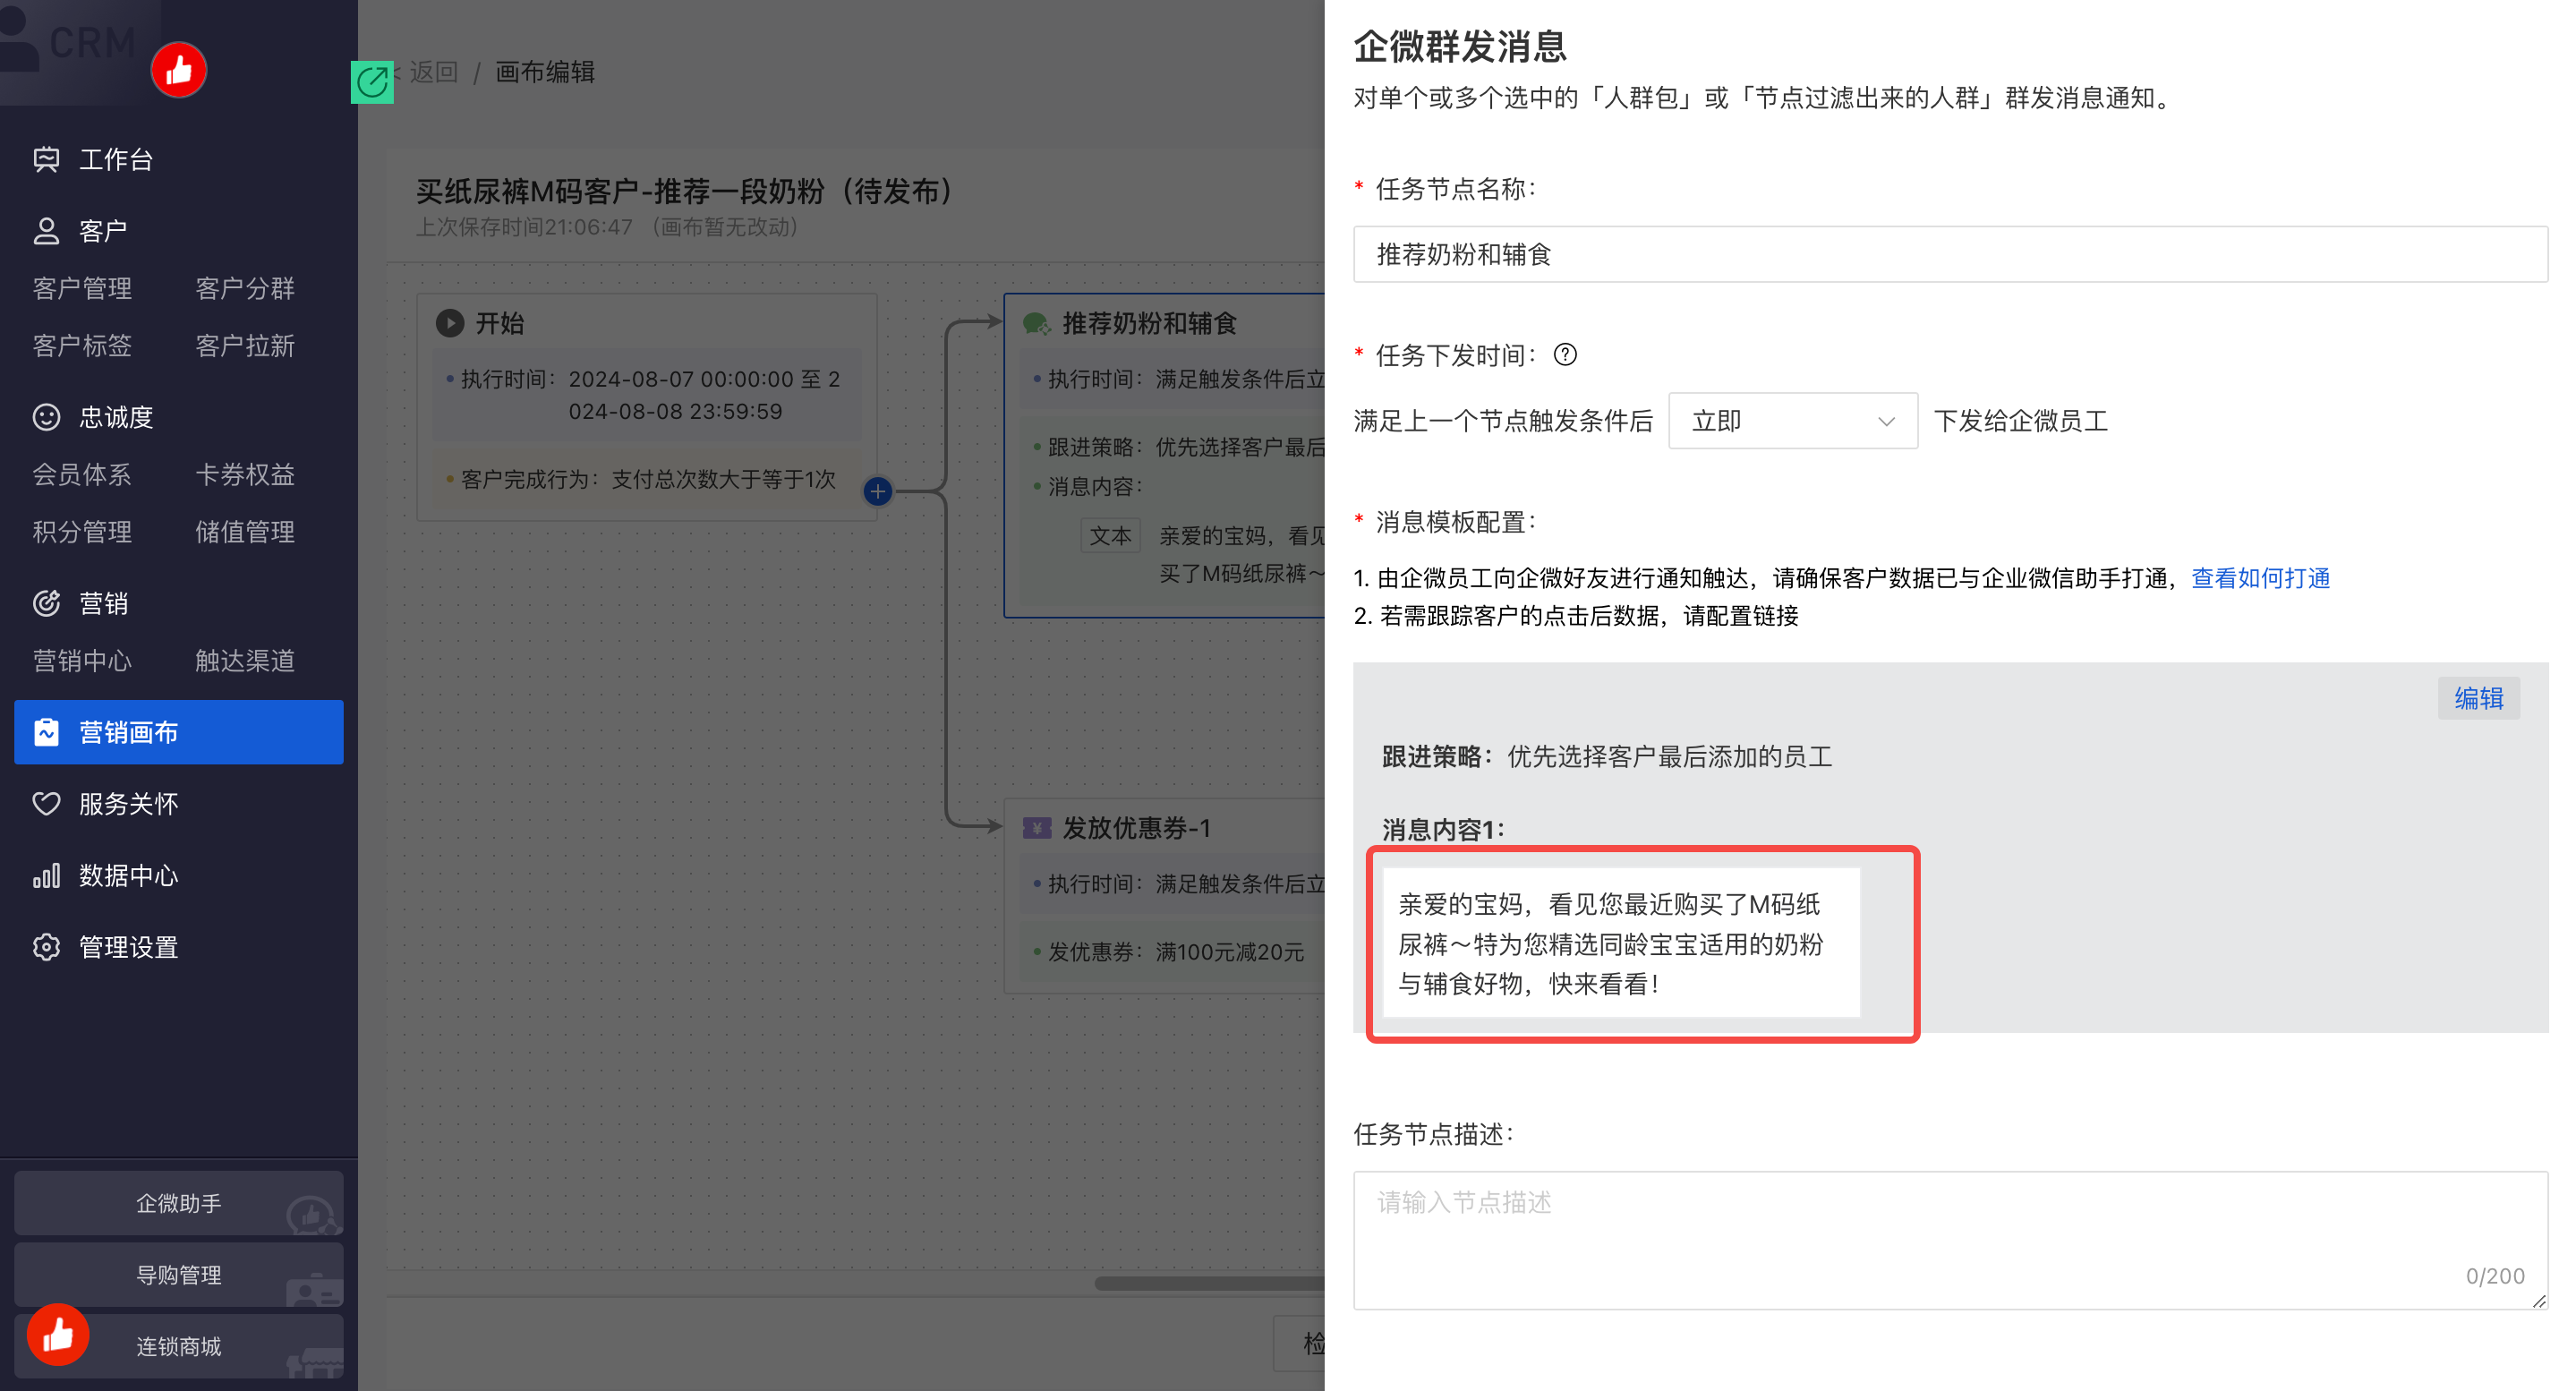This screenshot has width=2576, height=1391.
Task: Select the 发放优惠券-1 node title
Action: (1136, 828)
